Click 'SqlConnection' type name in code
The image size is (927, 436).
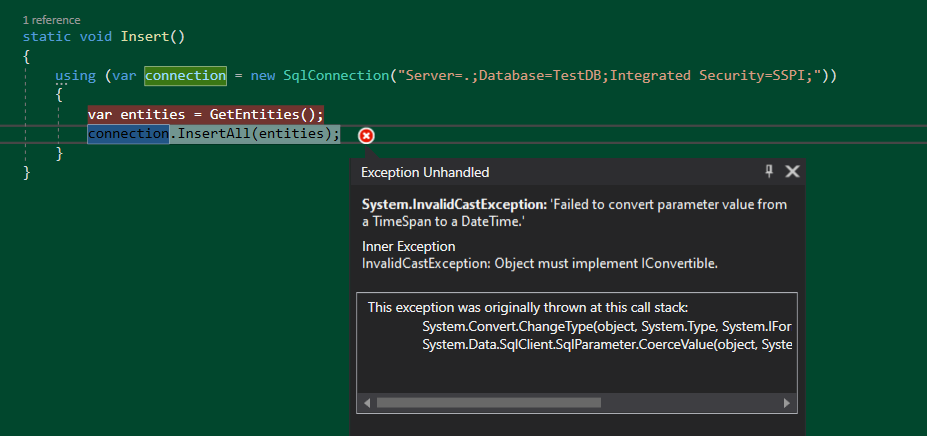point(336,76)
